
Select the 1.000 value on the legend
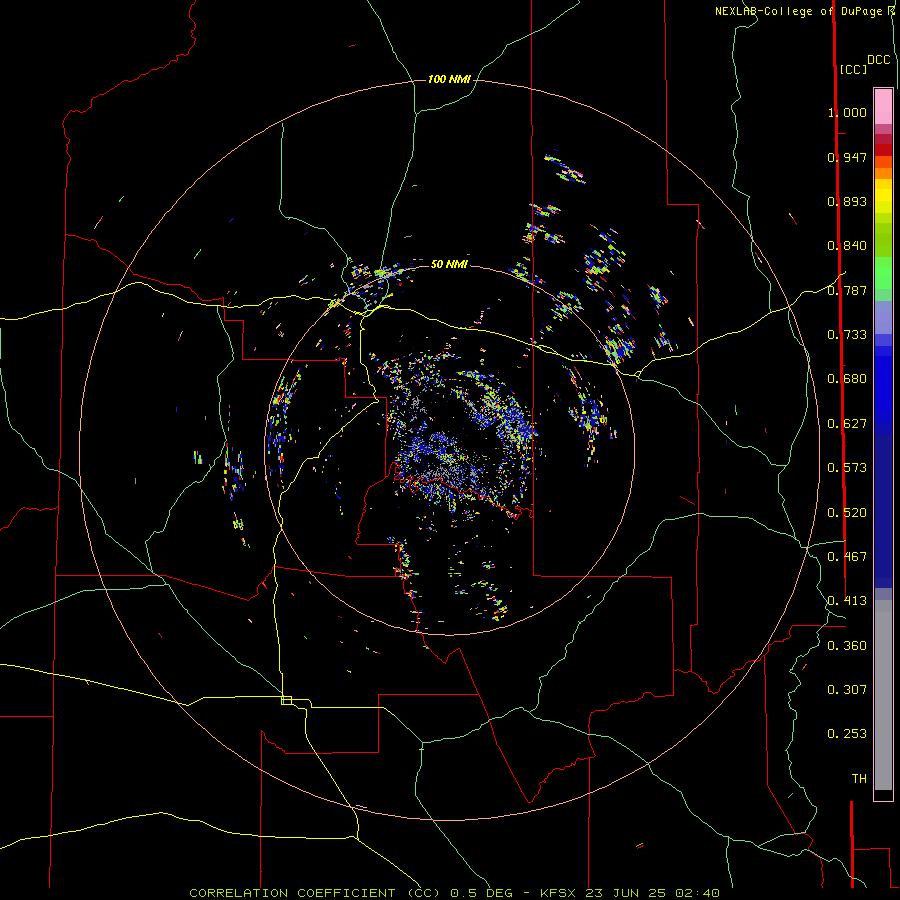847,112
